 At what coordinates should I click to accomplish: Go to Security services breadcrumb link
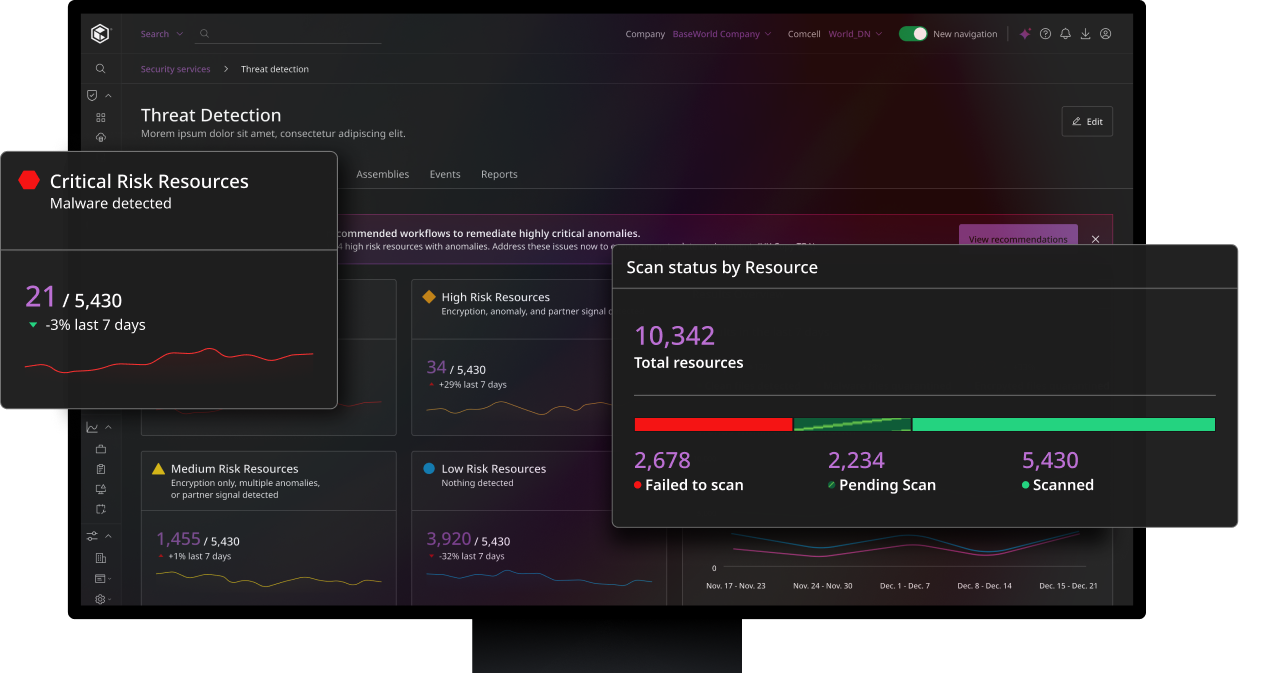pos(175,69)
